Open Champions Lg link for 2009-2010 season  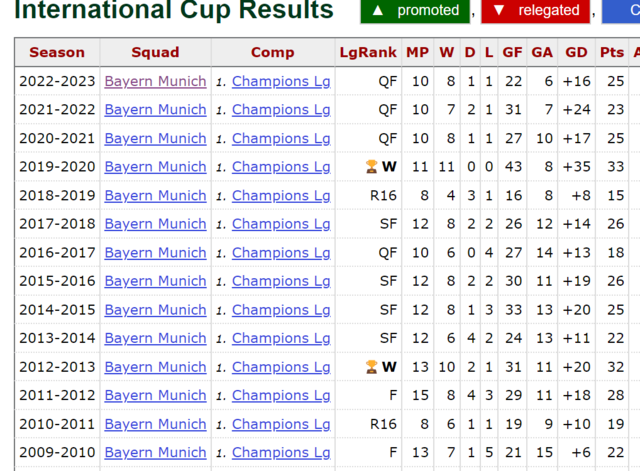(281, 453)
